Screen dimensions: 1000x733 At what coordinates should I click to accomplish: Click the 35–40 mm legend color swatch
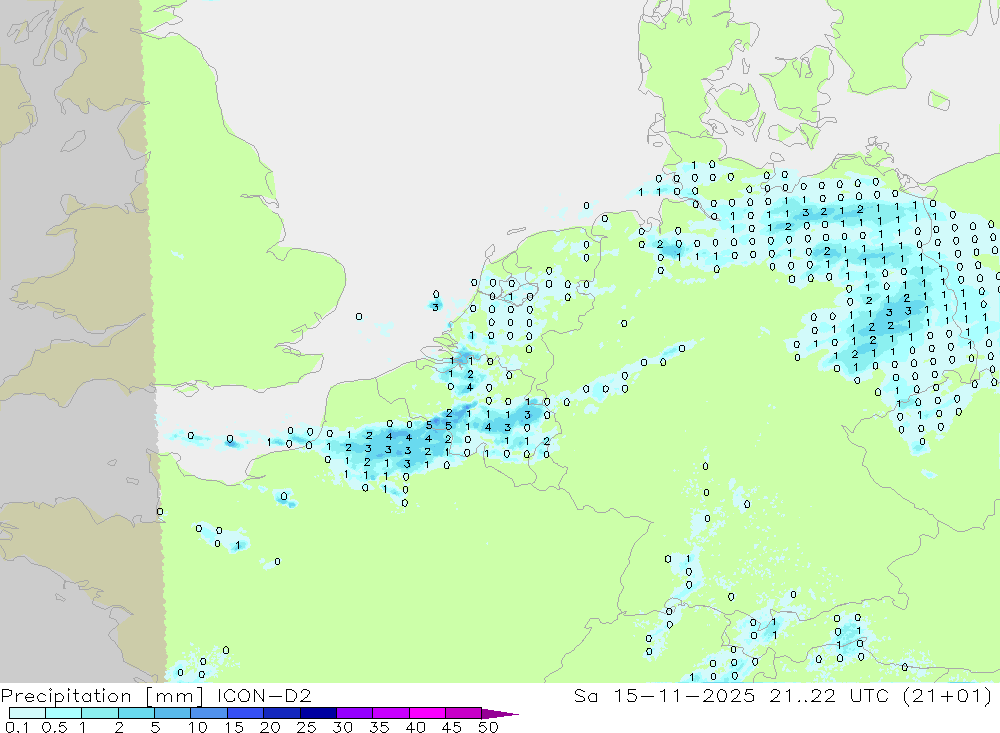coord(391,713)
